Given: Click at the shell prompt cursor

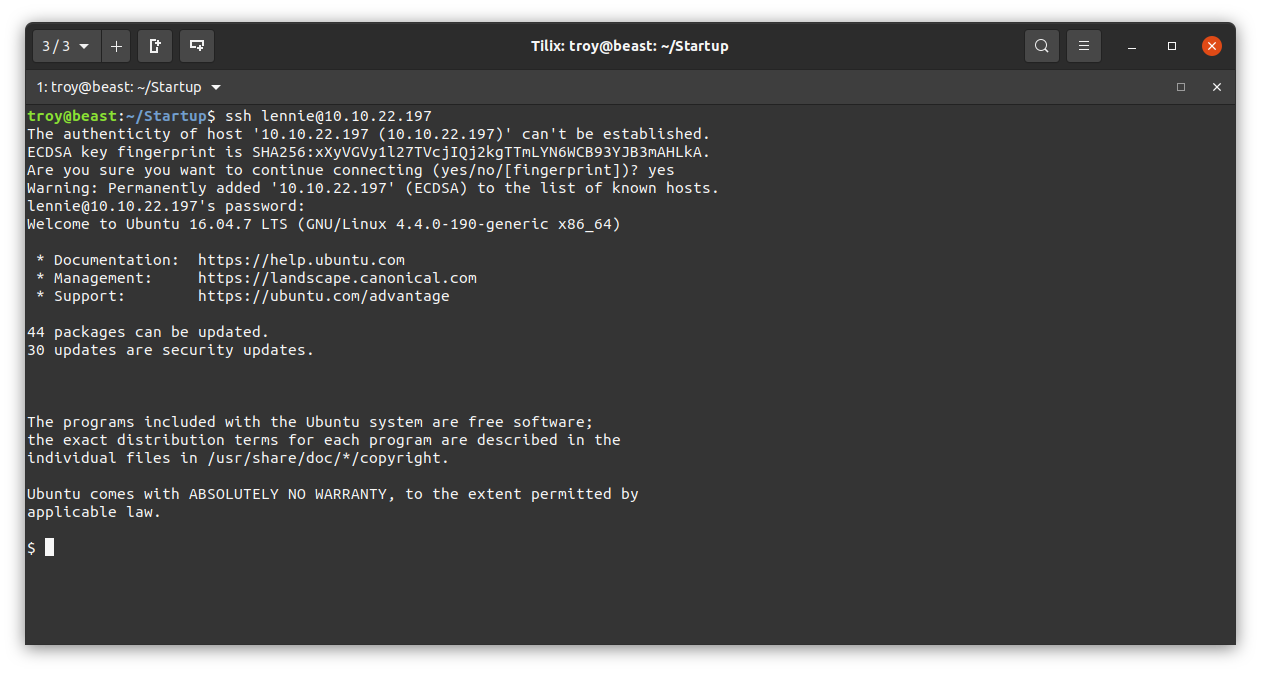Looking at the screenshot, I should pos(49,547).
